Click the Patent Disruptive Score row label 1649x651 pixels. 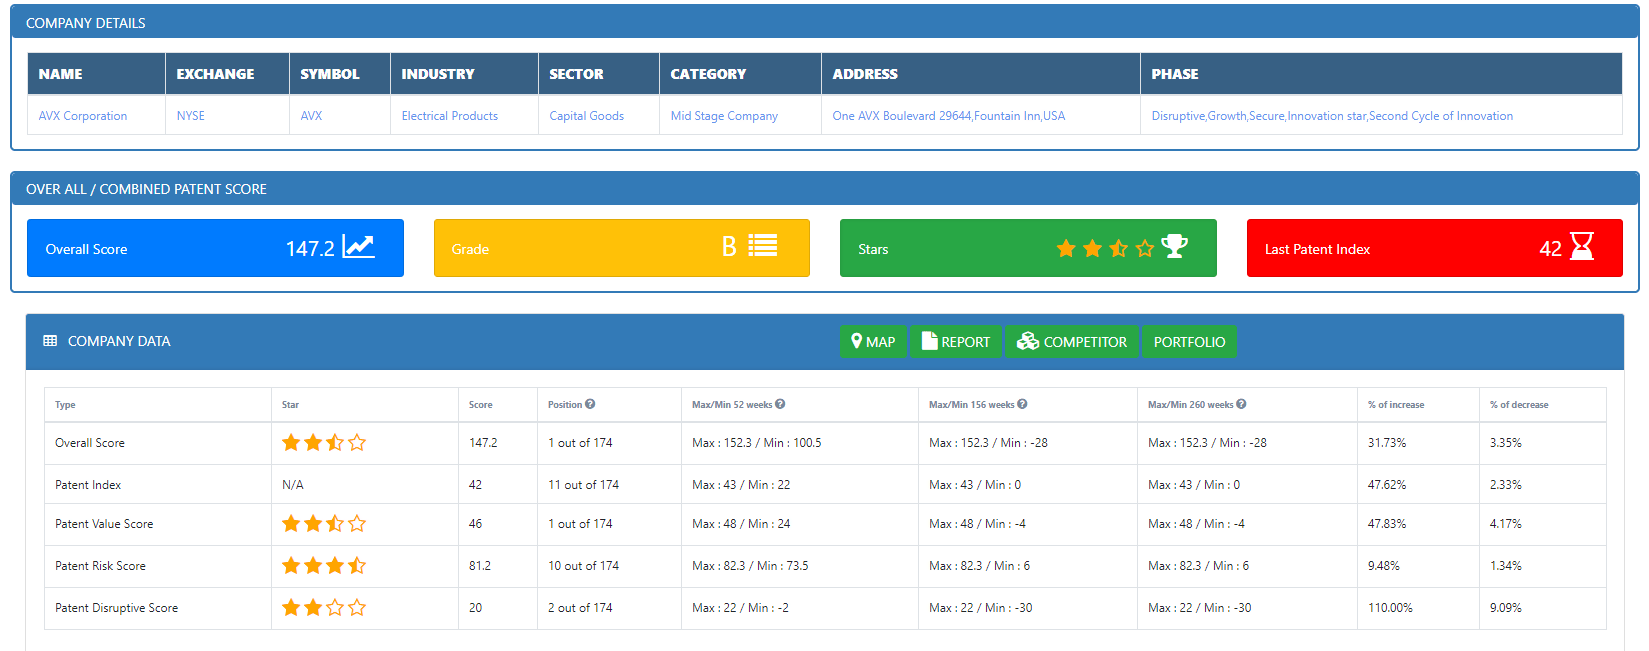pyautogui.click(x=116, y=608)
